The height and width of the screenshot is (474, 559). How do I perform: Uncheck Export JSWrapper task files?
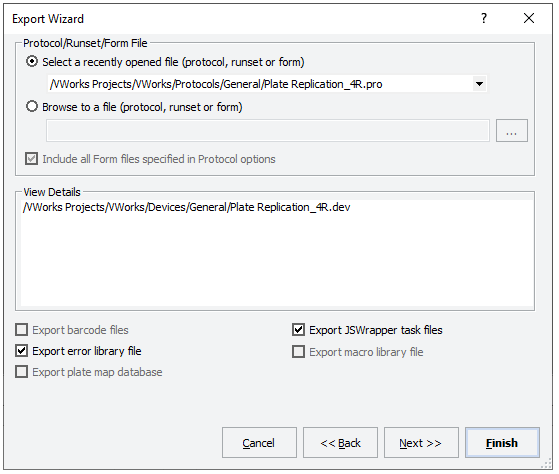(298, 330)
